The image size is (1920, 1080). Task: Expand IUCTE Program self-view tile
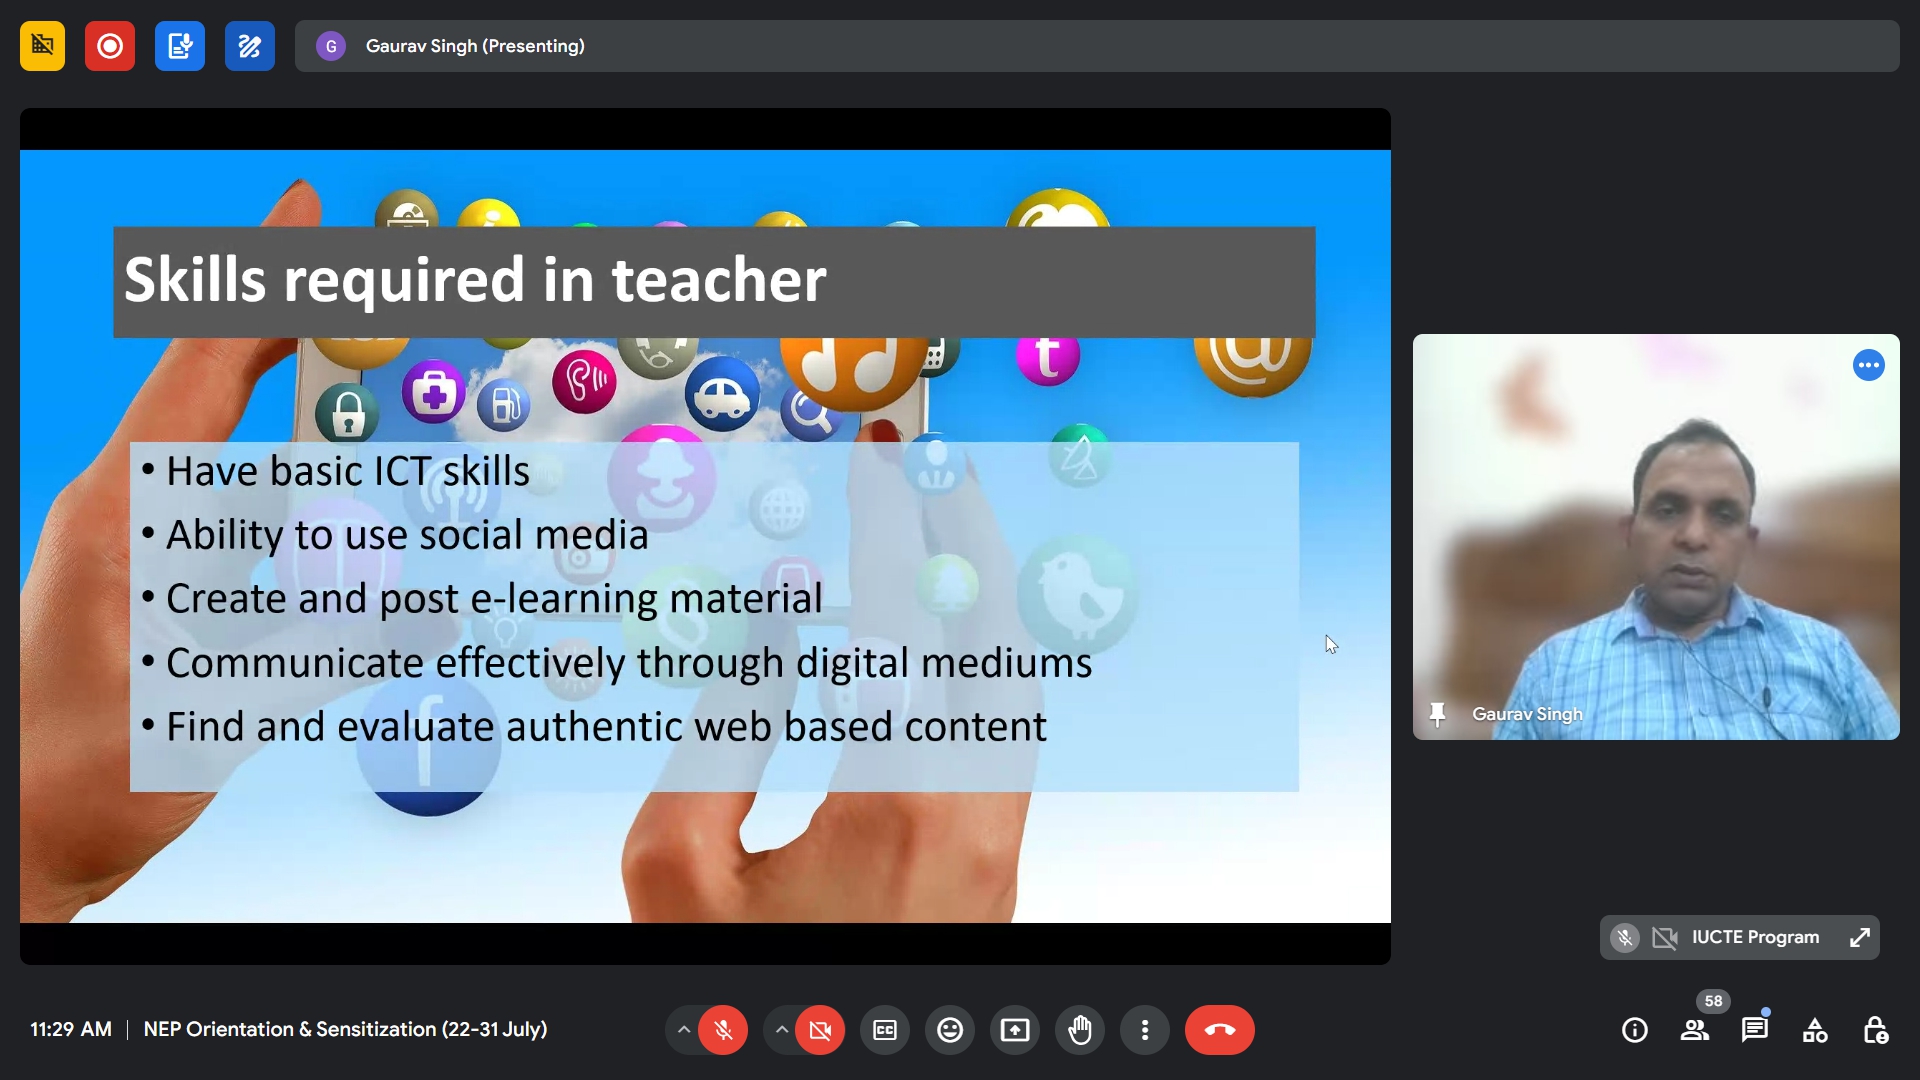(1859, 938)
